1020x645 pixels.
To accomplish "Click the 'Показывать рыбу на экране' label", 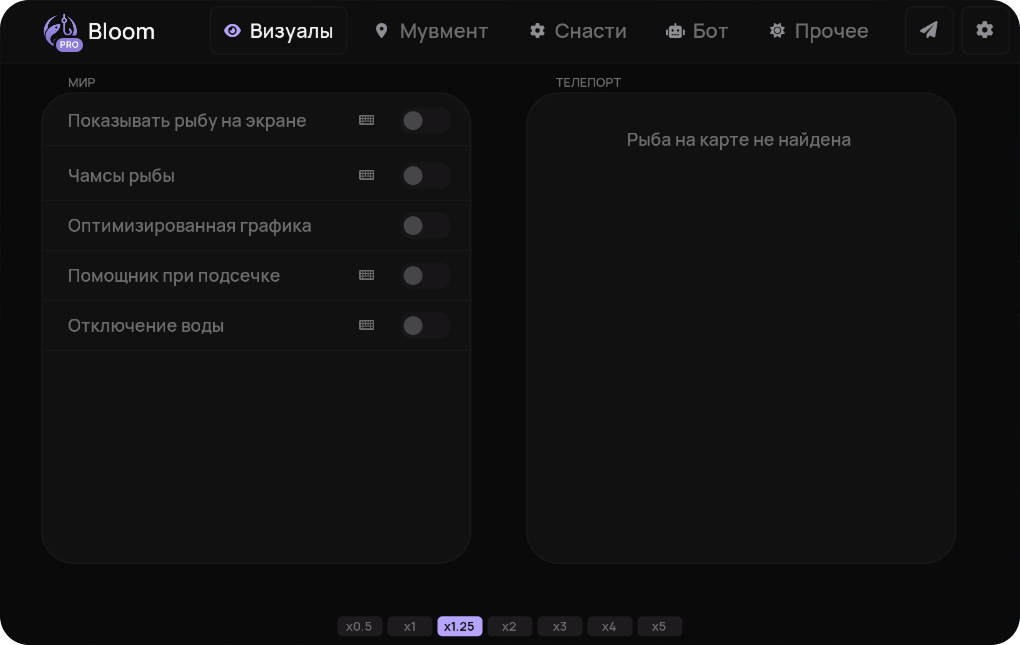I will pyautogui.click(x=187, y=121).
